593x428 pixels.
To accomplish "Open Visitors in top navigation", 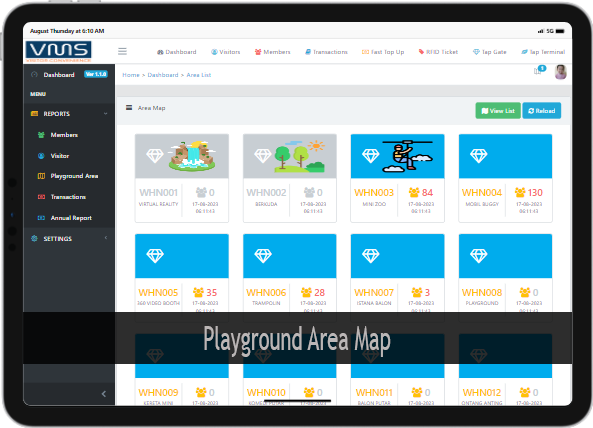I will [x=225, y=52].
